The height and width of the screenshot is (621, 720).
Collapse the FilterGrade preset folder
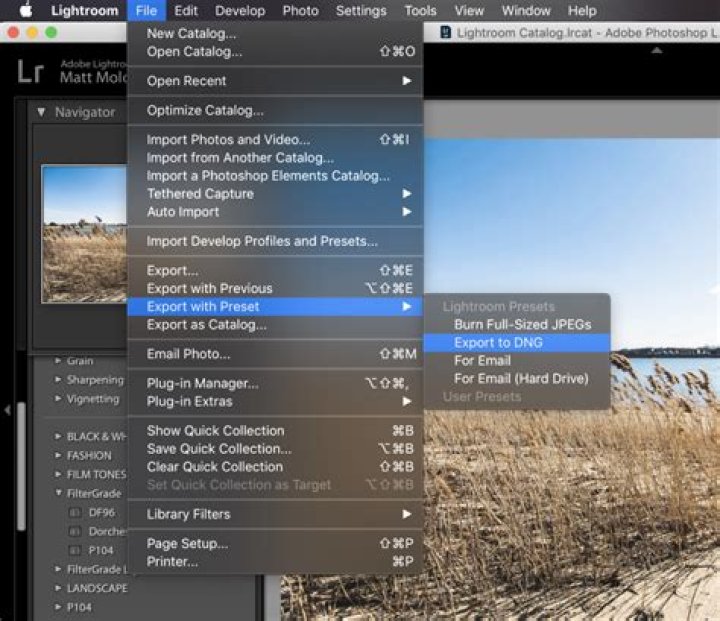[x=59, y=493]
